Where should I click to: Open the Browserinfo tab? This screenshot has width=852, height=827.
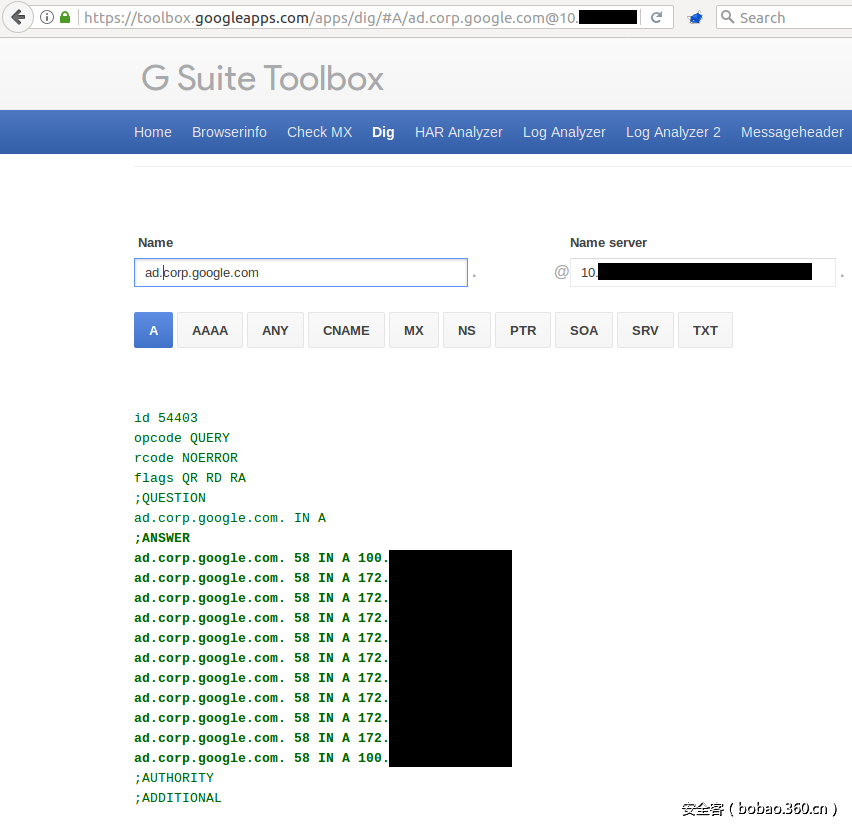click(x=229, y=132)
